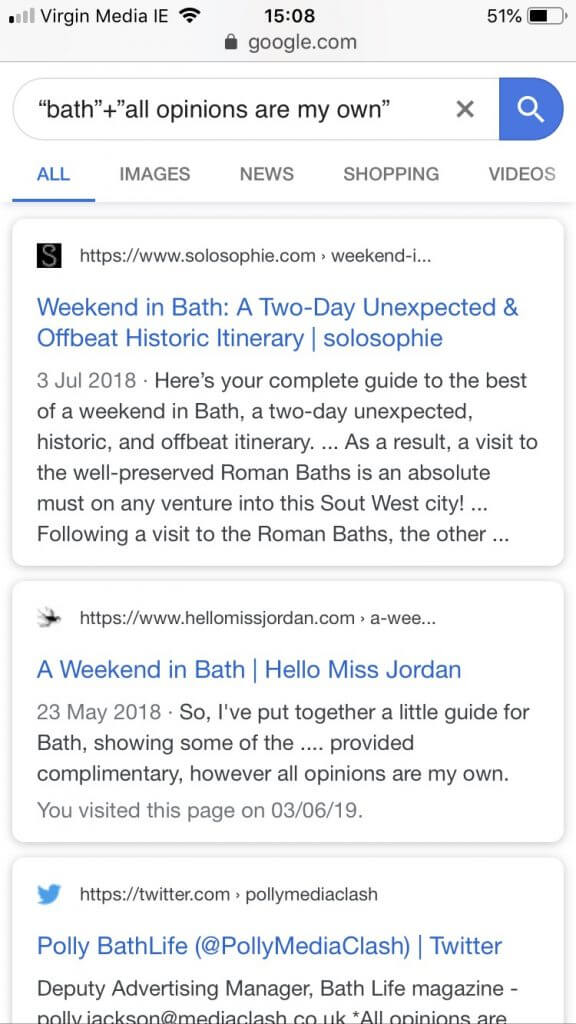Open the A Weekend in Bath article link
This screenshot has width=576, height=1024.
248,669
